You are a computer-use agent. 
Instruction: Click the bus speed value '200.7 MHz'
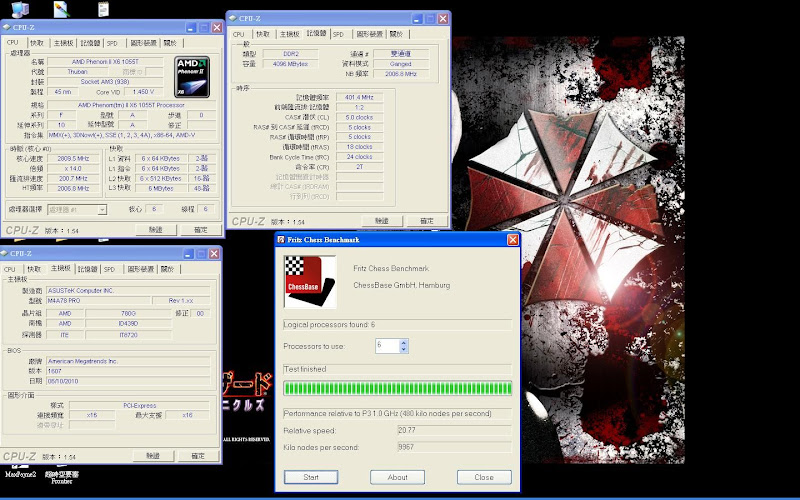click(73, 179)
